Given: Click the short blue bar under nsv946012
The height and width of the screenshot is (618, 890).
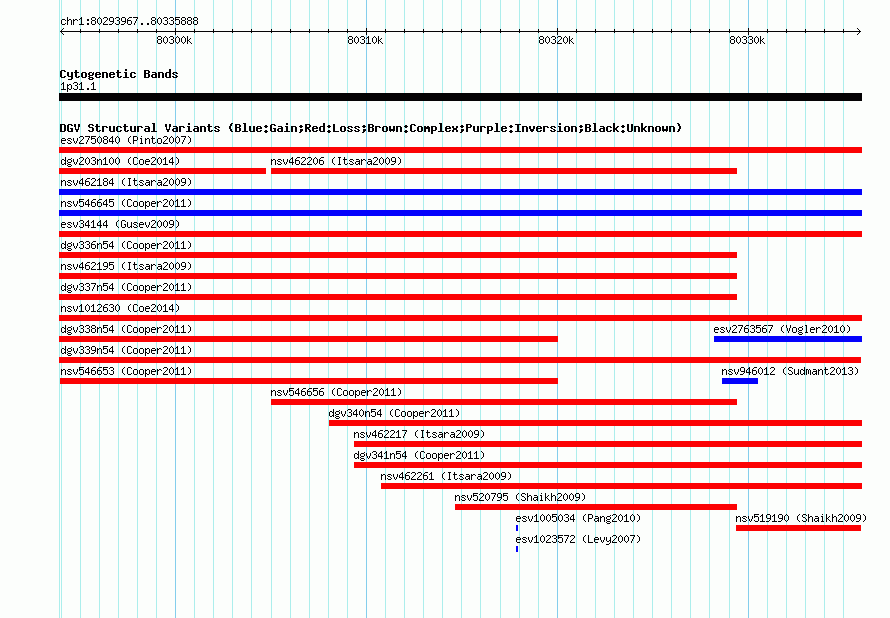Looking at the screenshot, I should point(740,381).
